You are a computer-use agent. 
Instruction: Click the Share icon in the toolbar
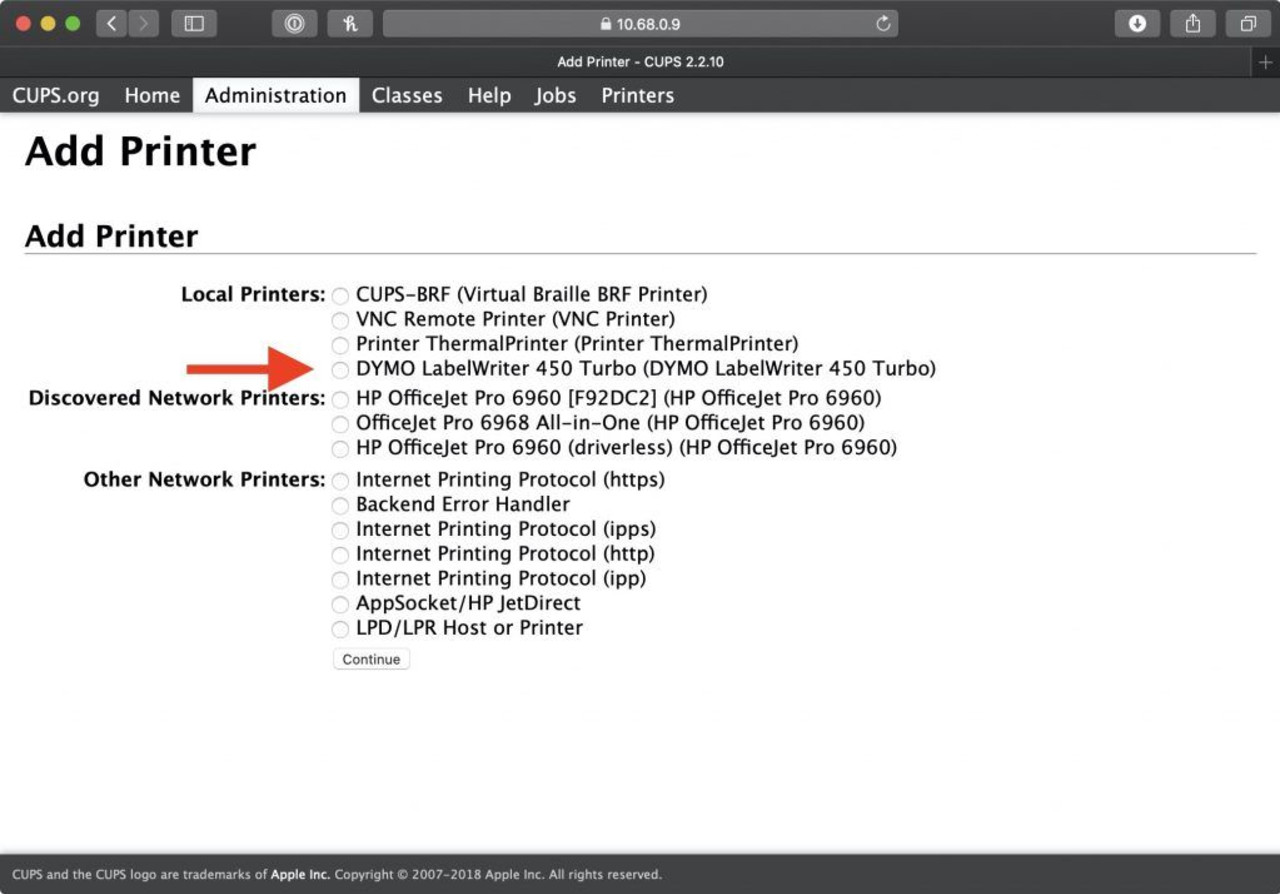(1192, 24)
